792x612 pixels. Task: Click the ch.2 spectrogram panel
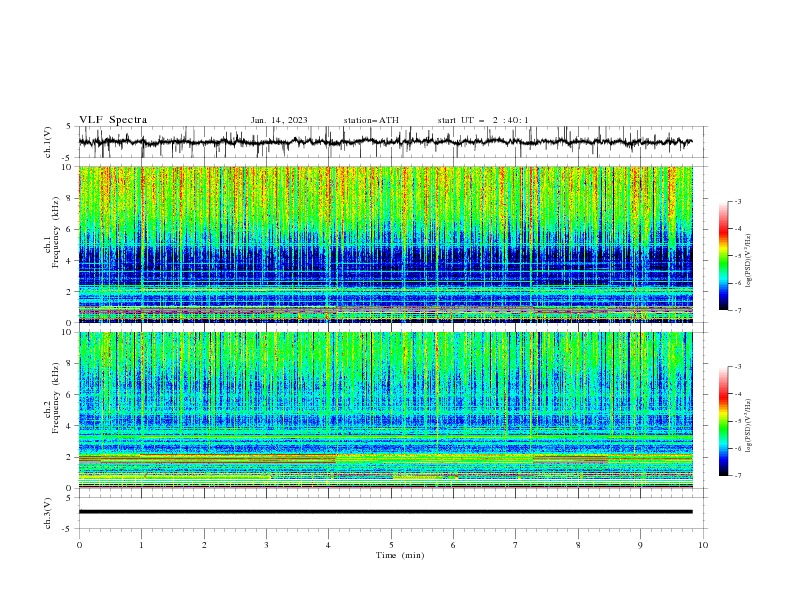tap(385, 410)
